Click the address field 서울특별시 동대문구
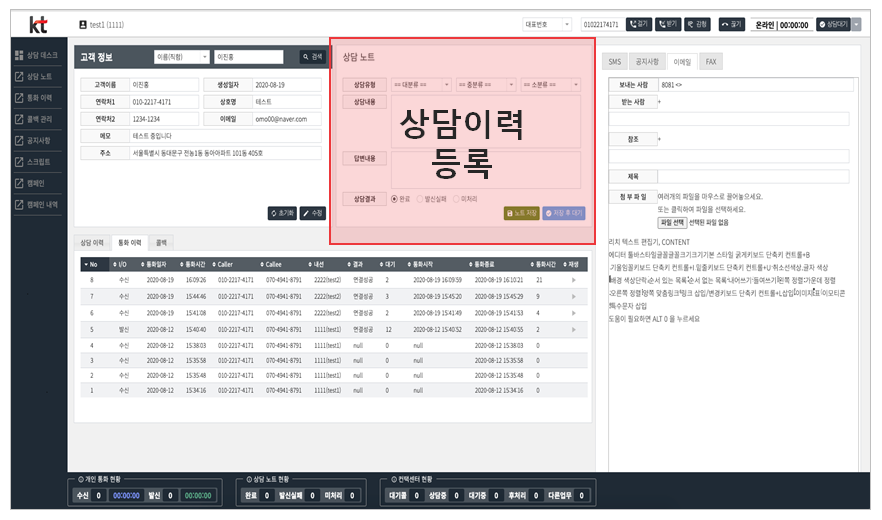Viewport: 882px width, 520px height. (225, 153)
